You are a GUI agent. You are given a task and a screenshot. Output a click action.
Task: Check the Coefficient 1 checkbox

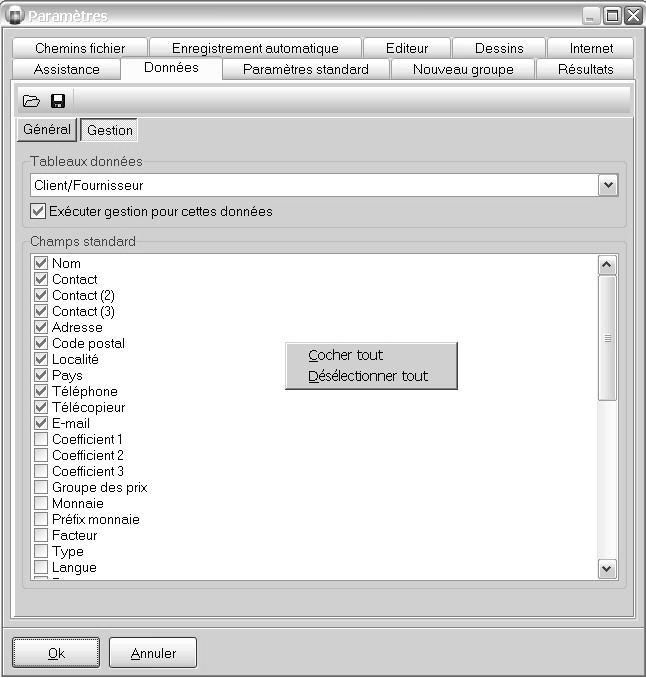[41, 439]
